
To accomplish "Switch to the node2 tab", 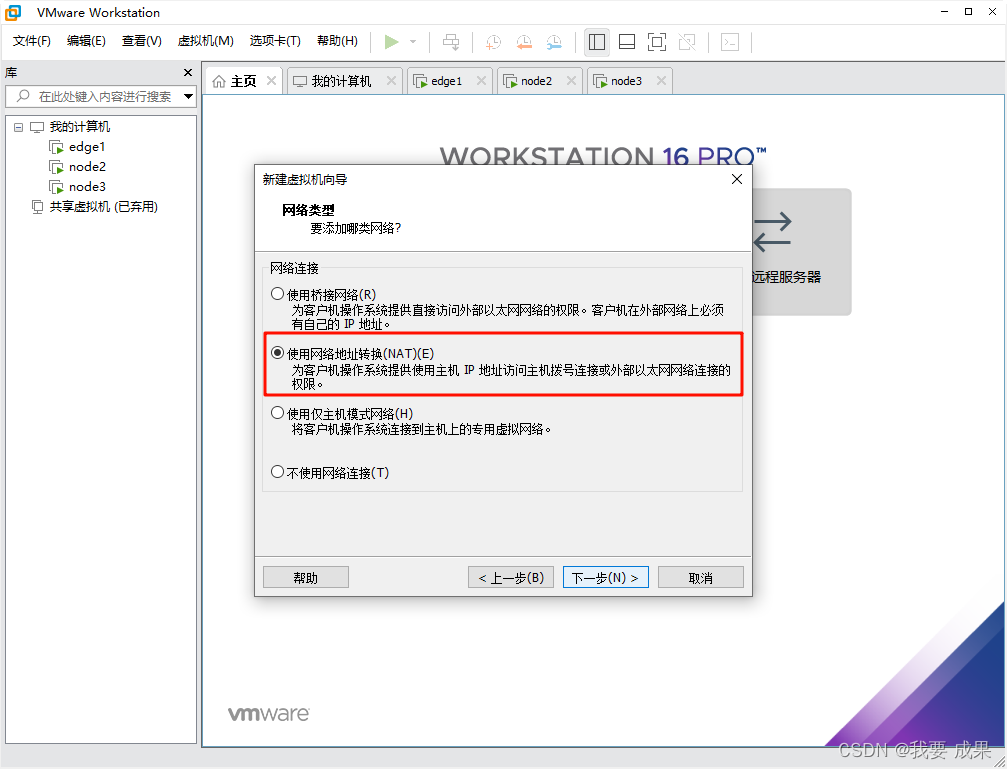I will click(x=535, y=80).
